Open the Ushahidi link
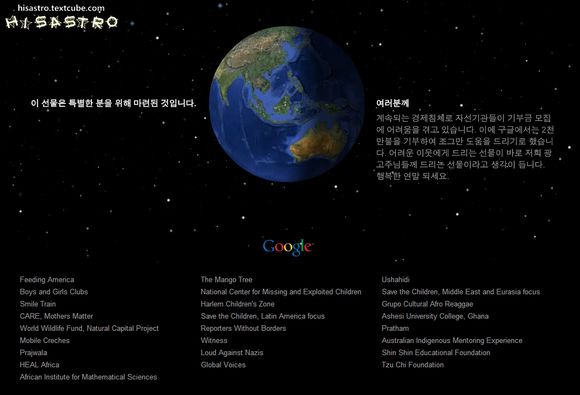 click(x=395, y=280)
